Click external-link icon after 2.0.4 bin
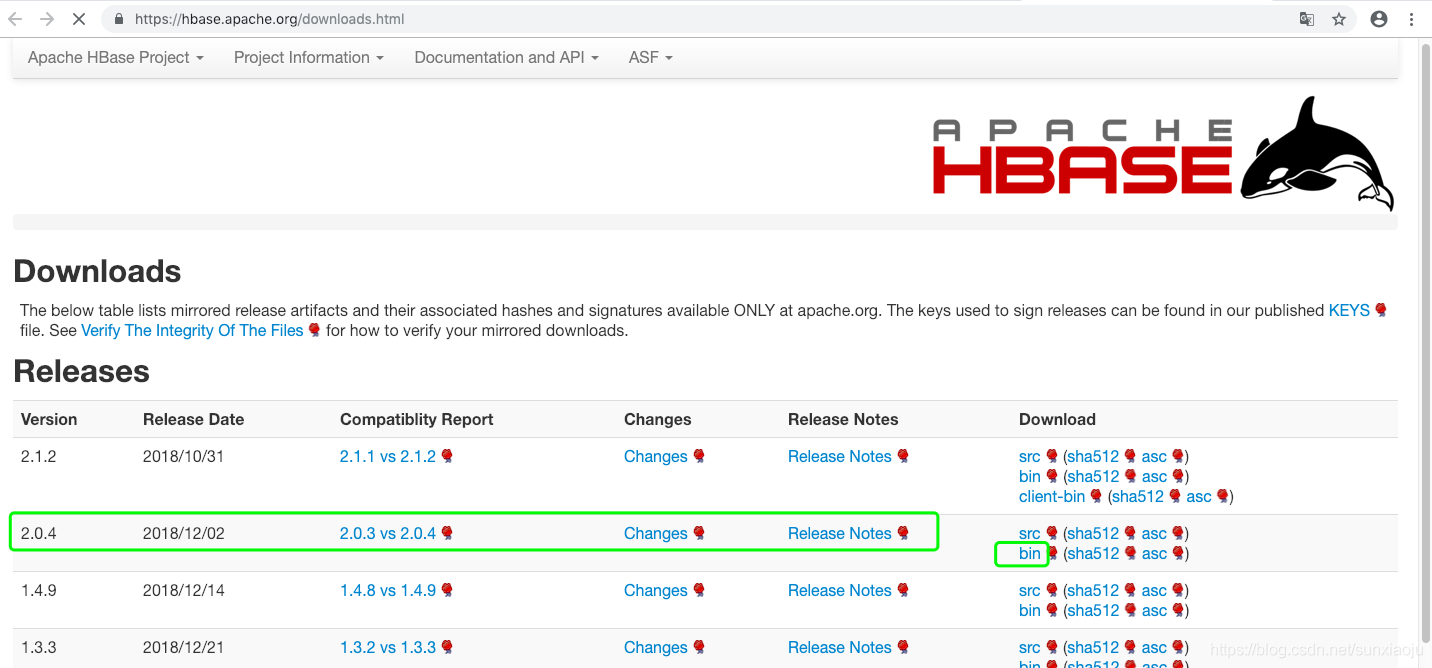The height and width of the screenshot is (668, 1432). (1052, 553)
